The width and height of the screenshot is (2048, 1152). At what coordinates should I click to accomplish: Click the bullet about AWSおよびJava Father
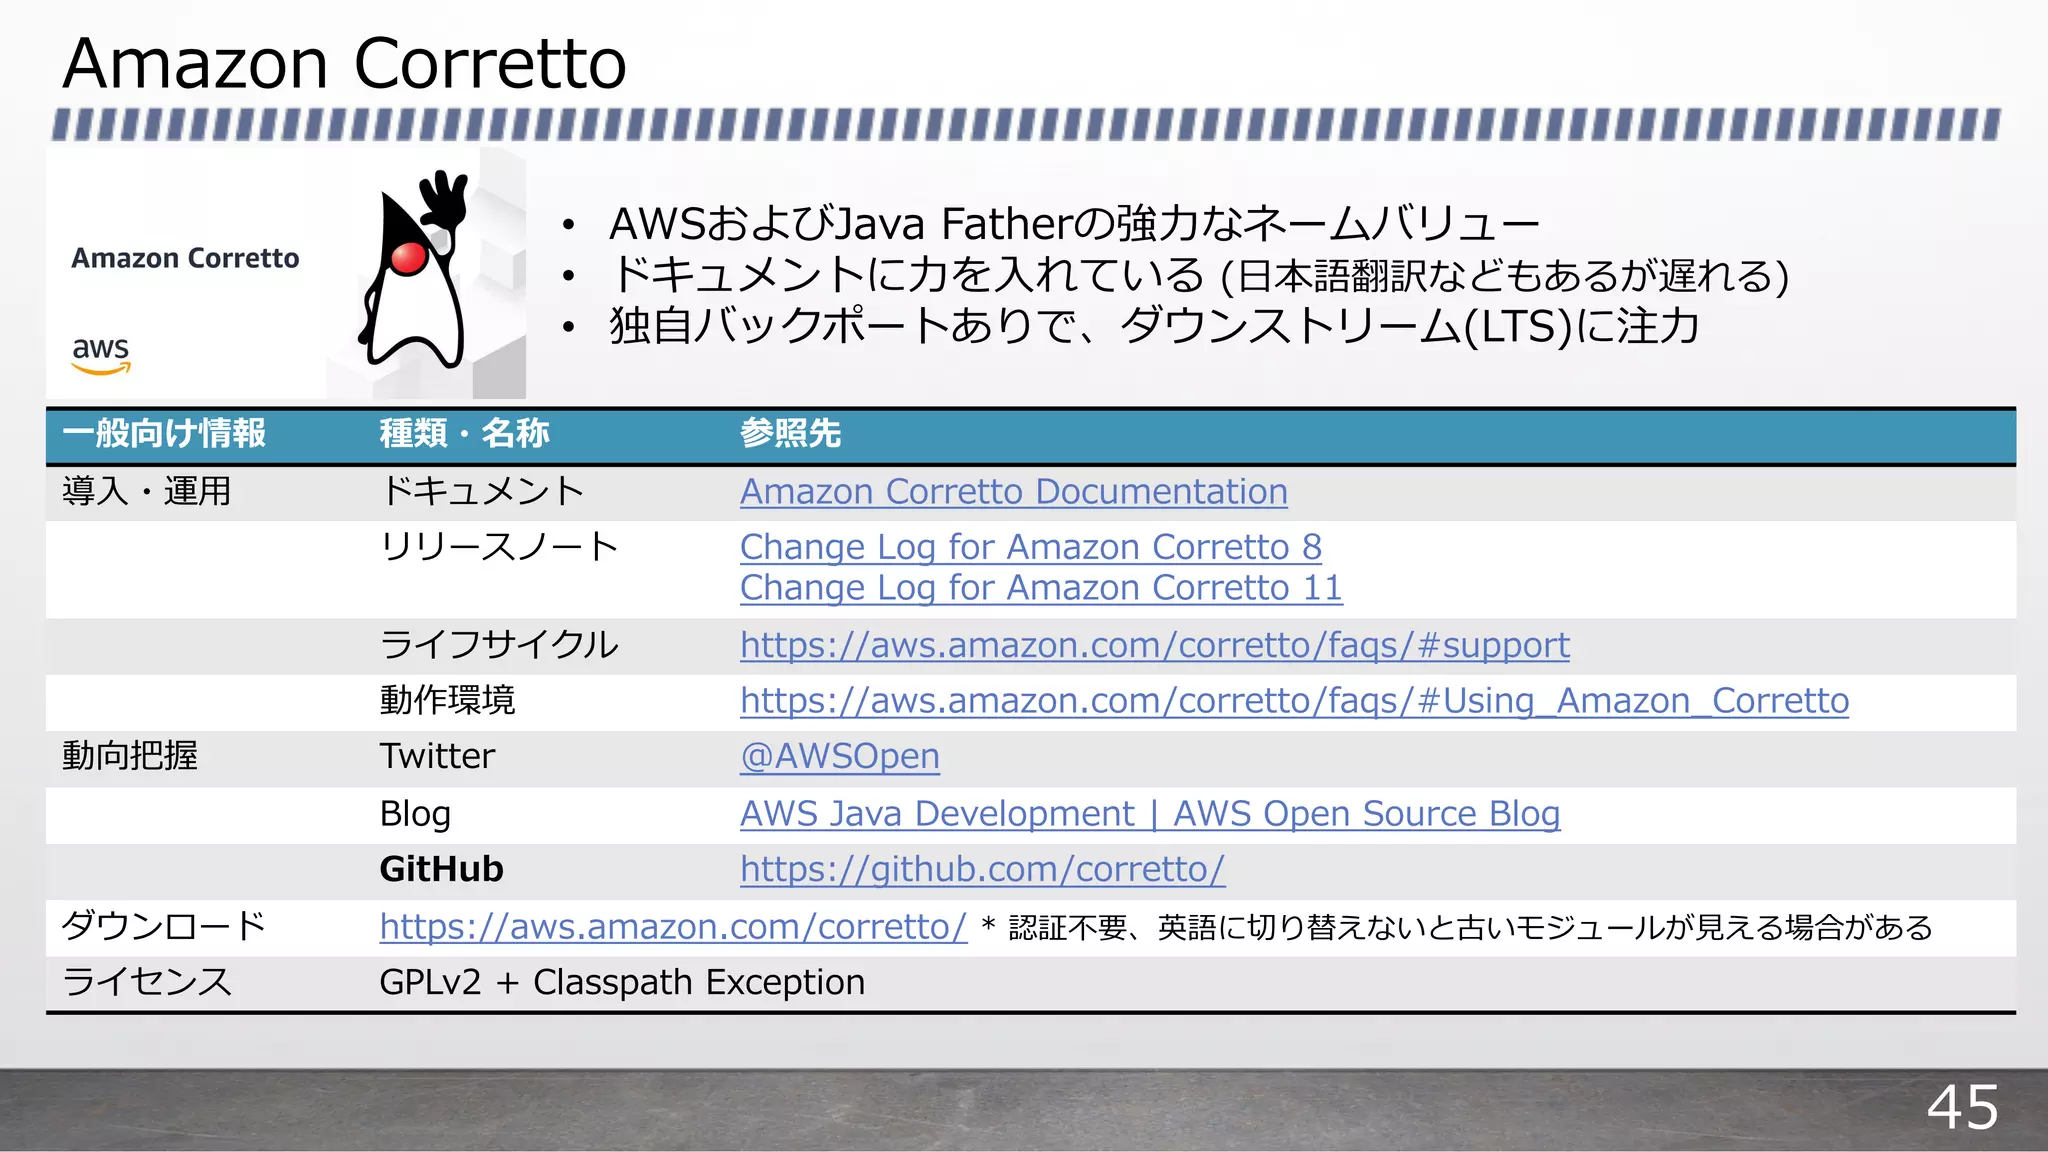[x=1074, y=224]
